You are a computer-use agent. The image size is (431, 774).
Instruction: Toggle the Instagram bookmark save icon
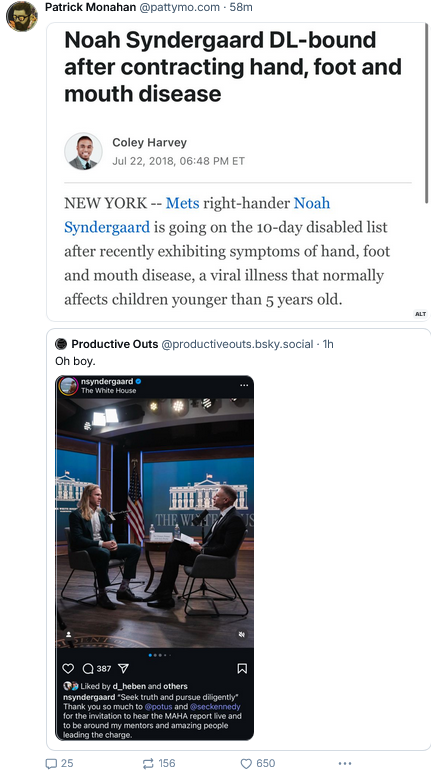pyautogui.click(x=242, y=668)
